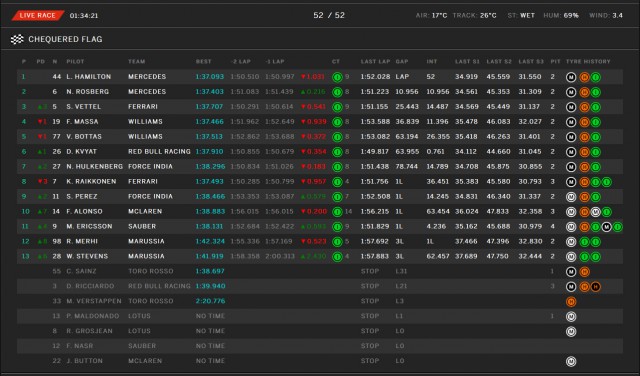Click Stevens' current tyre icon in CT column
640x376 pixels.
click(337, 256)
